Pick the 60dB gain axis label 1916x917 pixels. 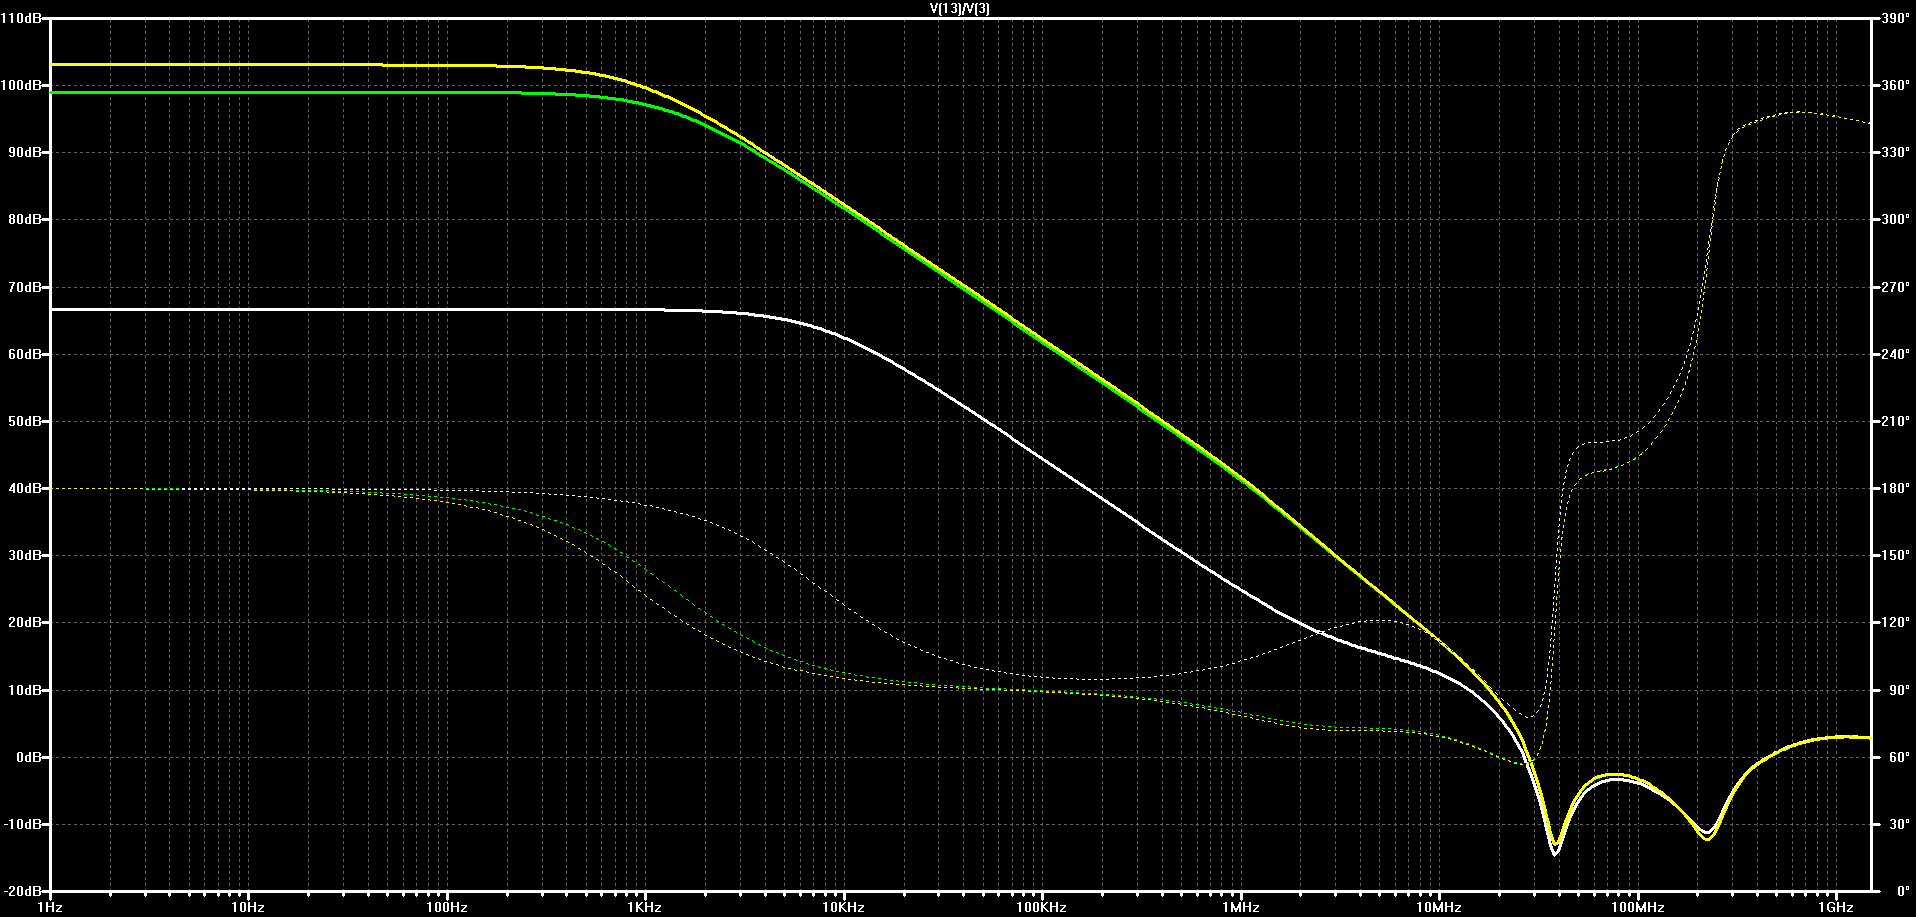coord(25,354)
